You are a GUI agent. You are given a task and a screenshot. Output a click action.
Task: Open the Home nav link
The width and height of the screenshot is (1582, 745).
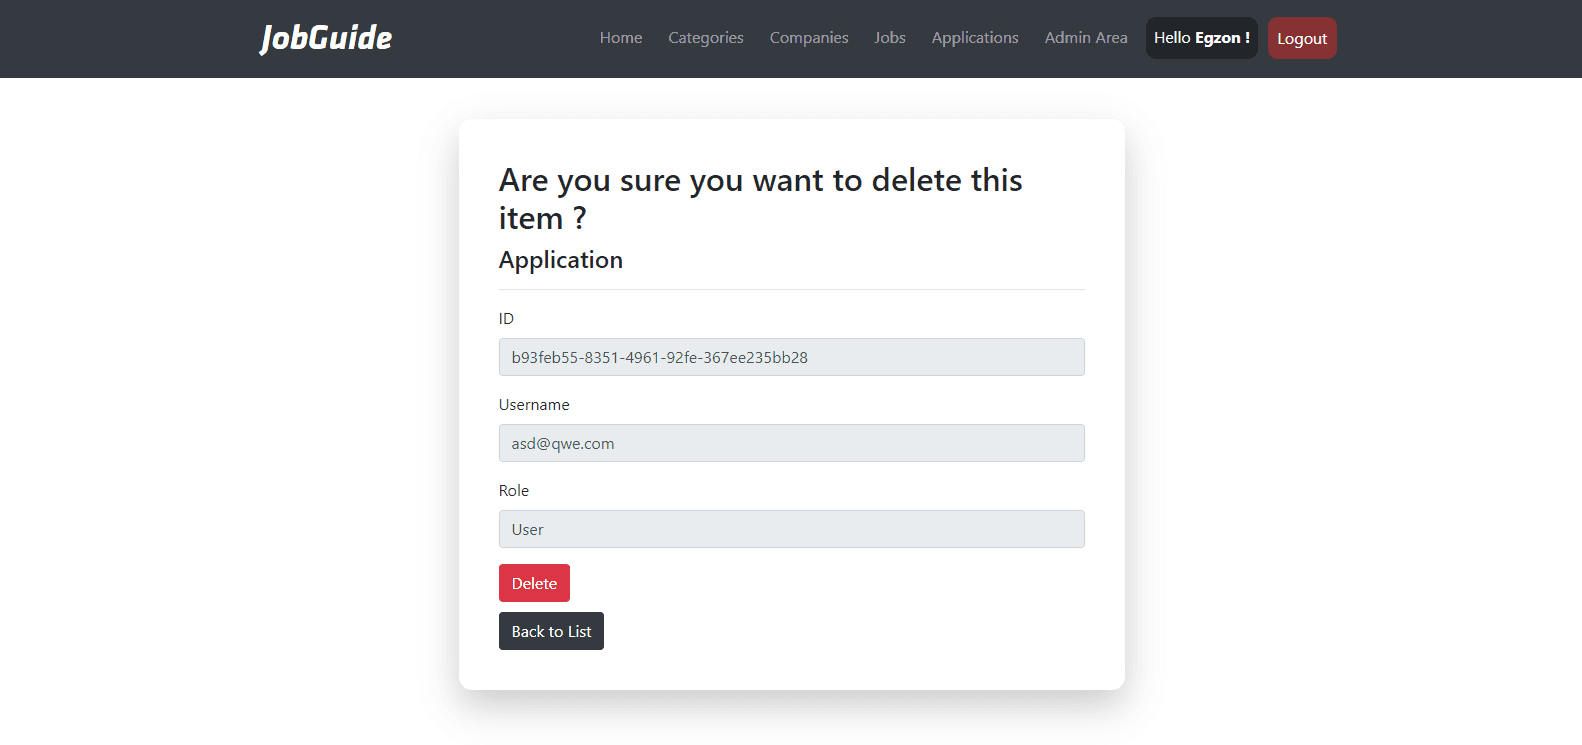621,38
